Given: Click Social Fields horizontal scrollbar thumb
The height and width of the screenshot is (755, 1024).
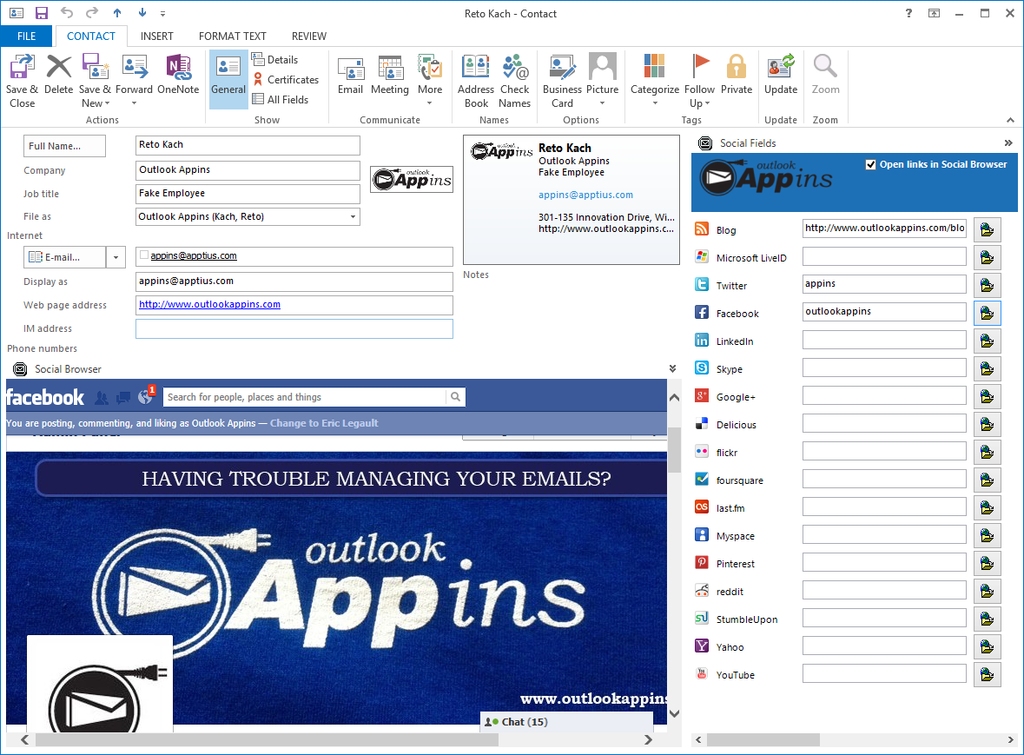Looking at the screenshot, I should point(763,739).
